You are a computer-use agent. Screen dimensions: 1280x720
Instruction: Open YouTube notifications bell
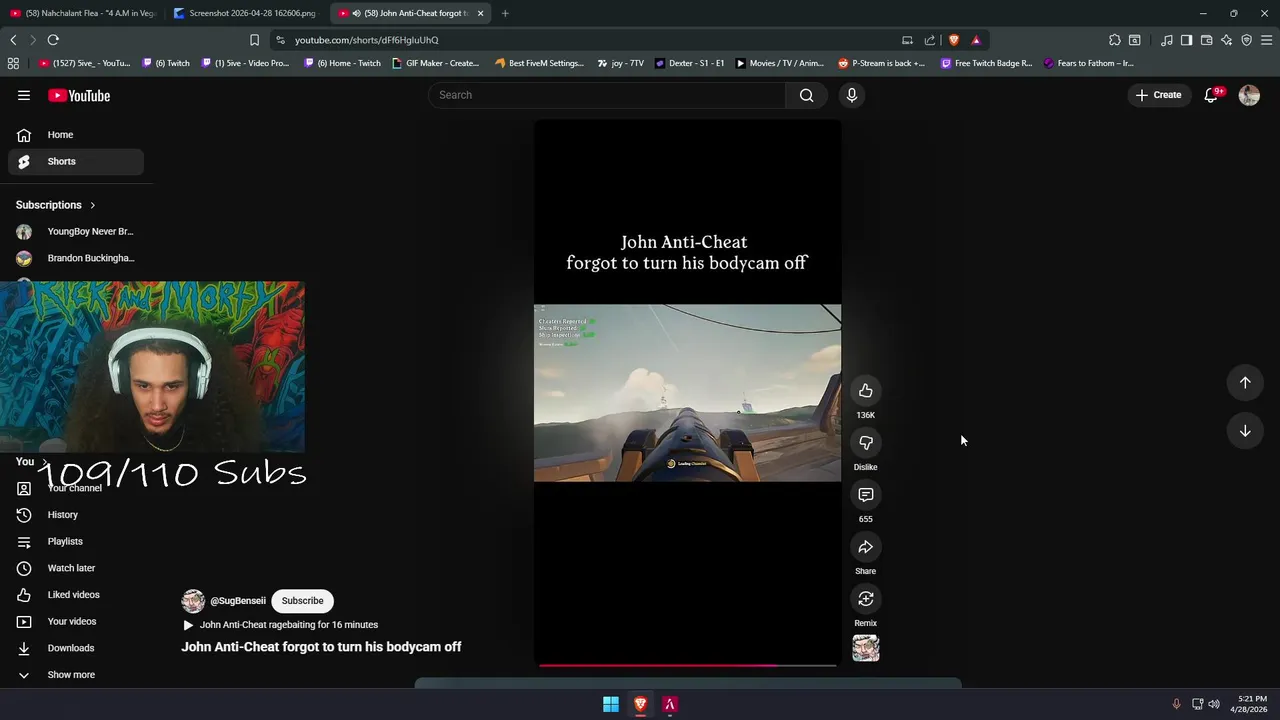[1211, 95]
